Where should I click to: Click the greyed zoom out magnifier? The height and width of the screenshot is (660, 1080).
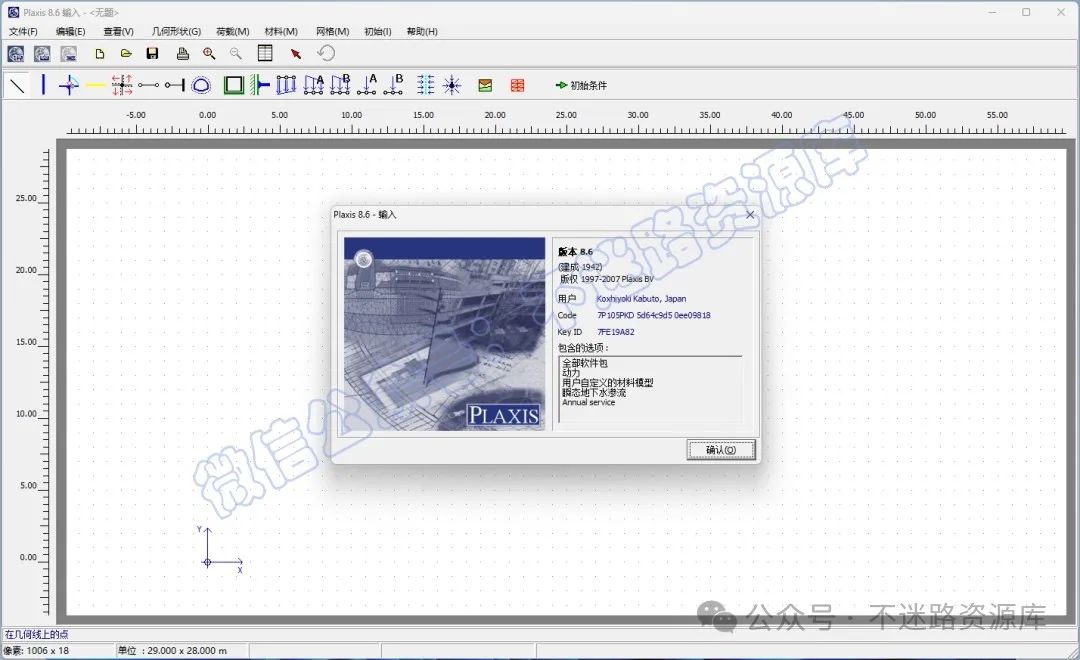tap(236, 54)
